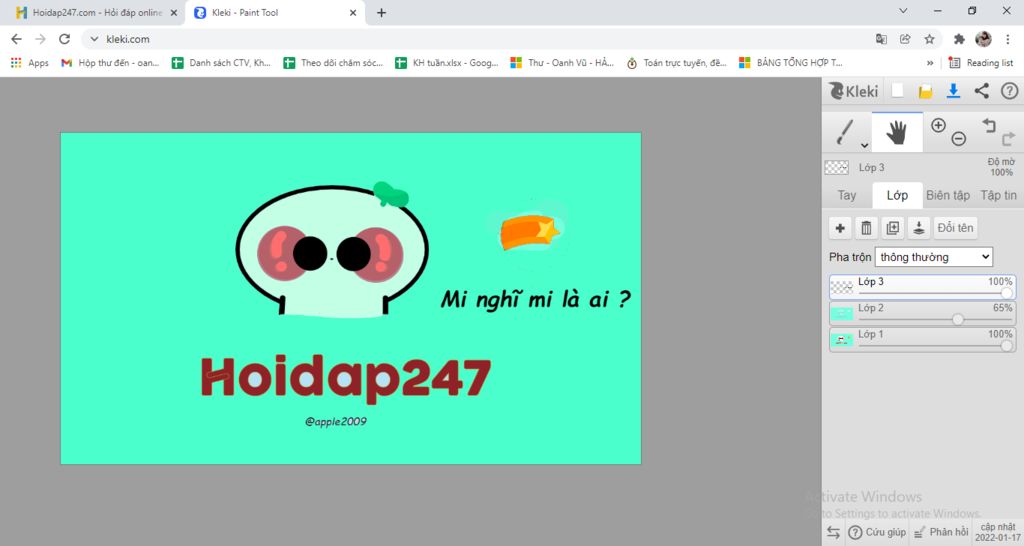Open the Tập tin tab
This screenshot has height=546, width=1024.
tap(999, 195)
